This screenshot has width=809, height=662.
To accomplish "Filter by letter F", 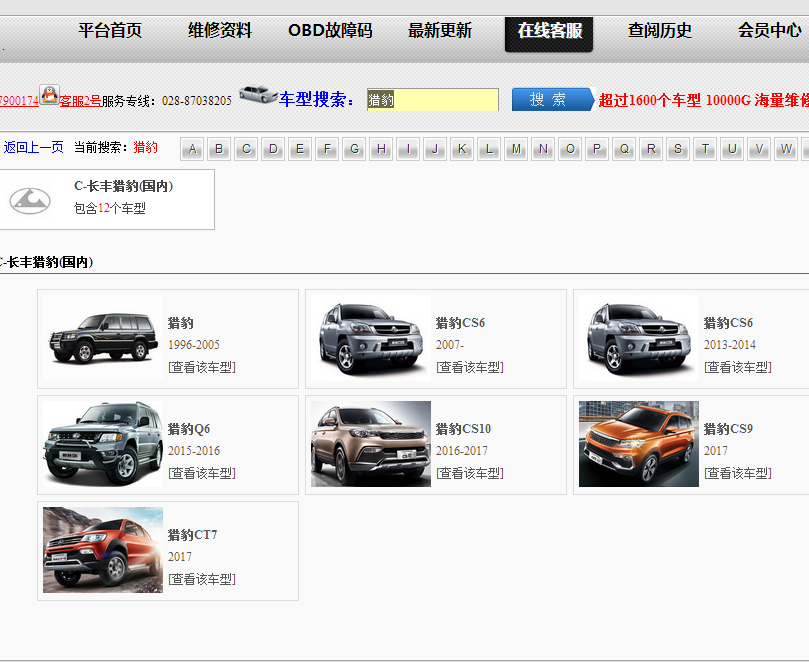I will pyautogui.click(x=327, y=149).
